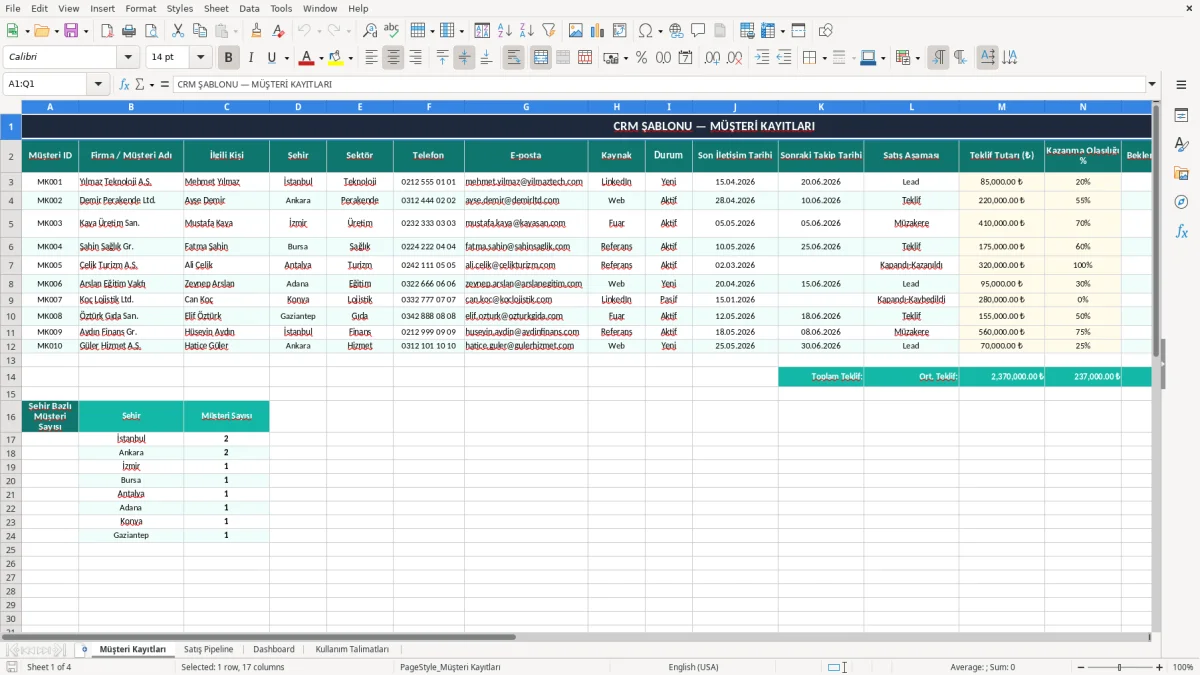The width and height of the screenshot is (1200, 675).
Task: Insert Comment speech bubble icon
Action: [x=698, y=31]
